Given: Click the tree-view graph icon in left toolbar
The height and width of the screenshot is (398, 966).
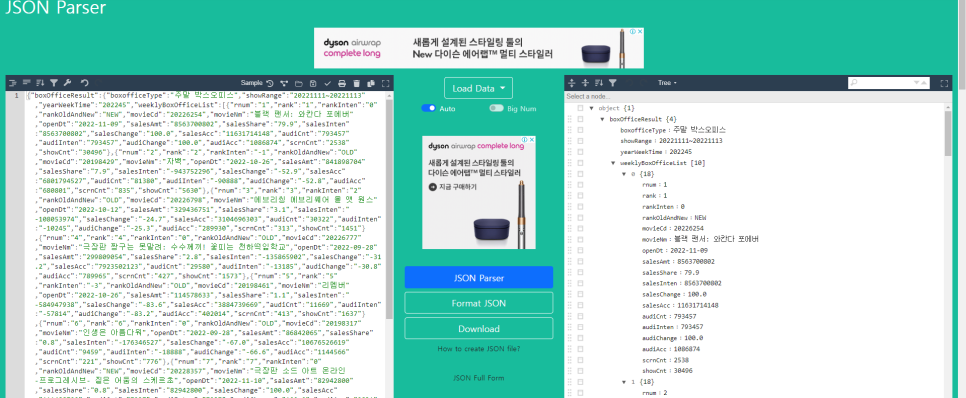Looking at the screenshot, I should click(284, 83).
